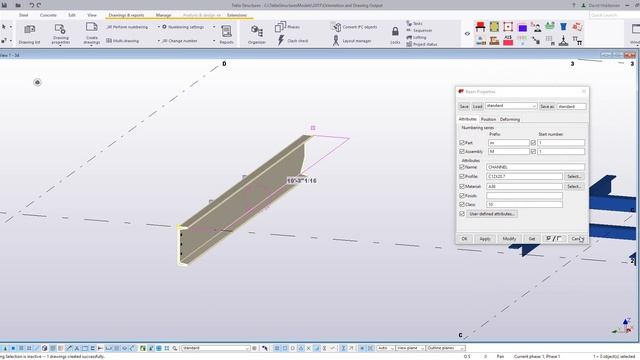Click the selection arrow tool at ribbon left
The width and height of the screenshot is (640, 360).
[x=4, y=27]
